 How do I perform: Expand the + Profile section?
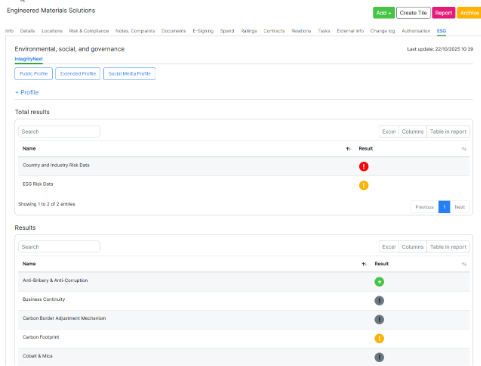(27, 92)
